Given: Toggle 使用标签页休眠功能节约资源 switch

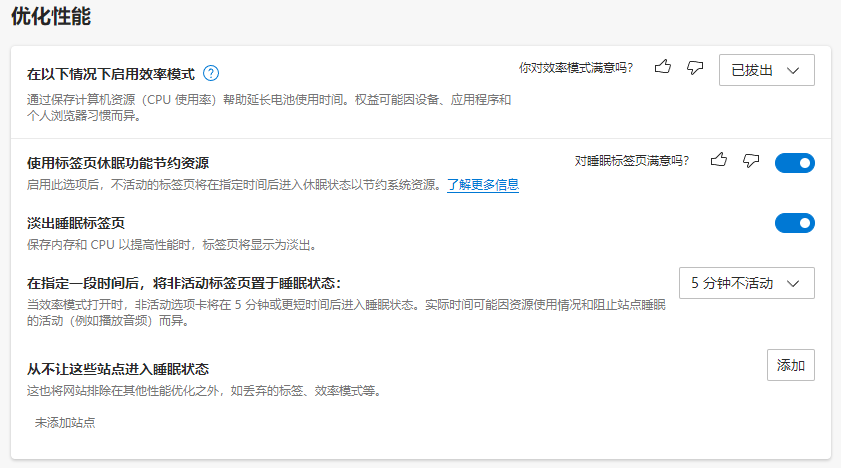Looking at the screenshot, I should coord(794,162).
